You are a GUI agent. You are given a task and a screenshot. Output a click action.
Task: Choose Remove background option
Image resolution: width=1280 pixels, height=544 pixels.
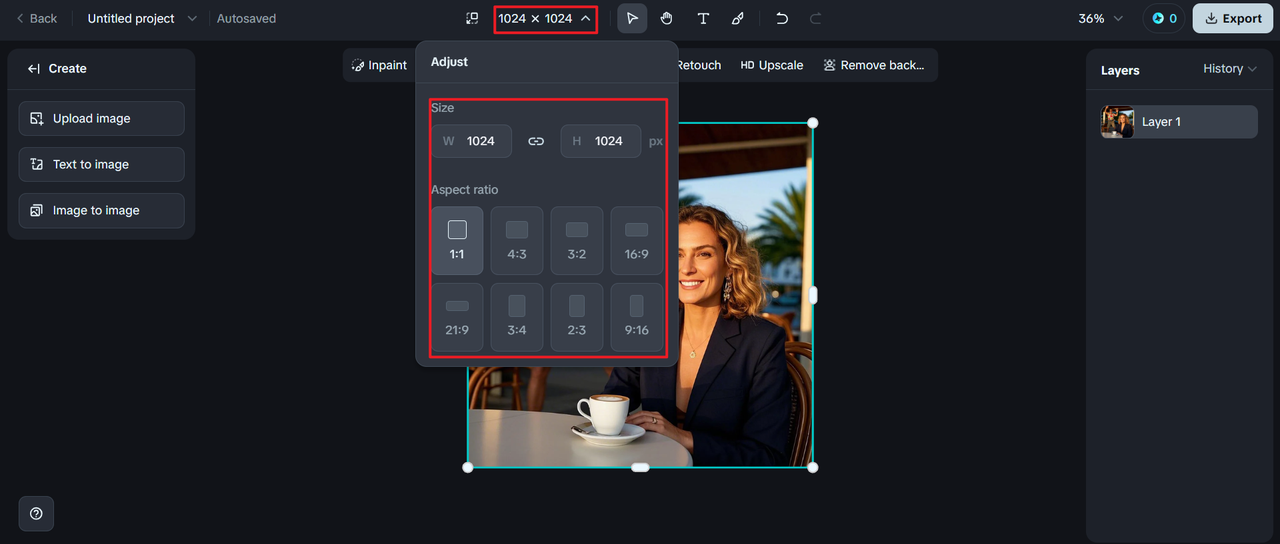874,65
